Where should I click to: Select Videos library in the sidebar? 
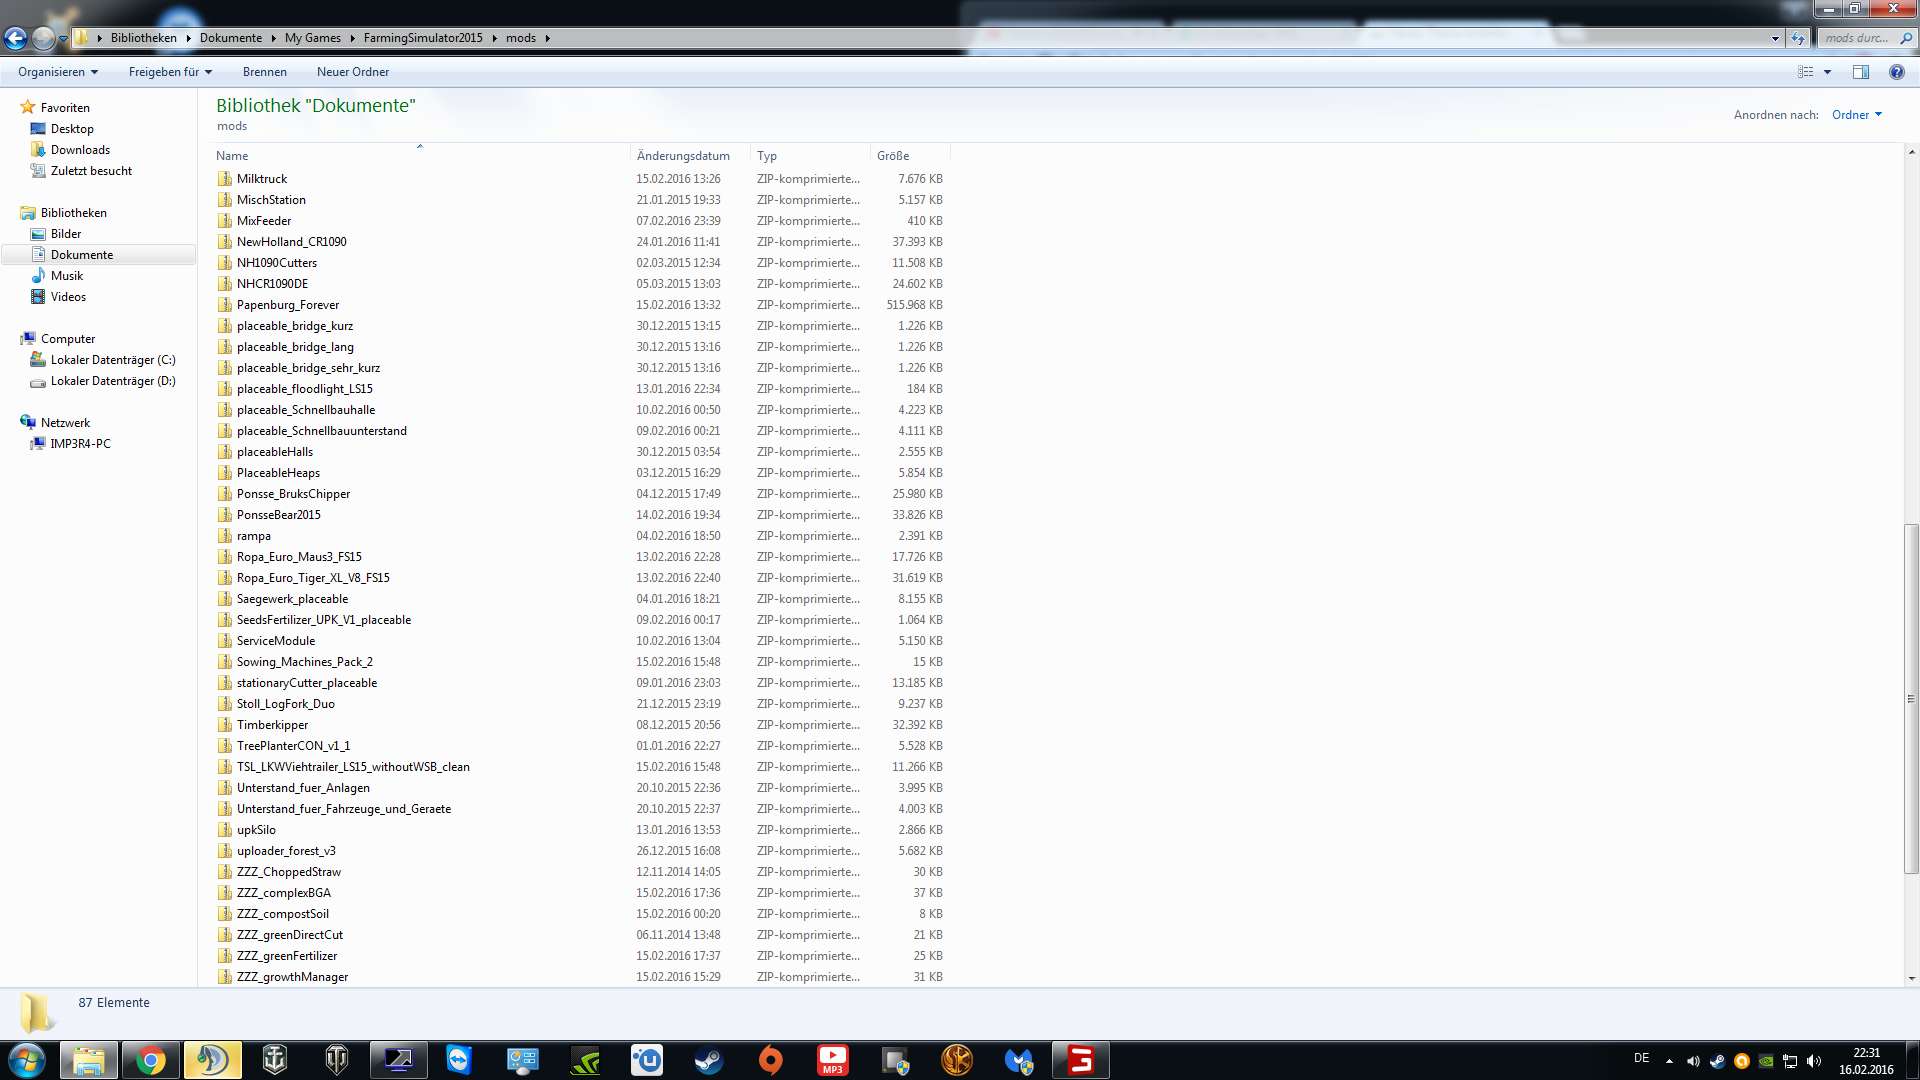point(68,297)
